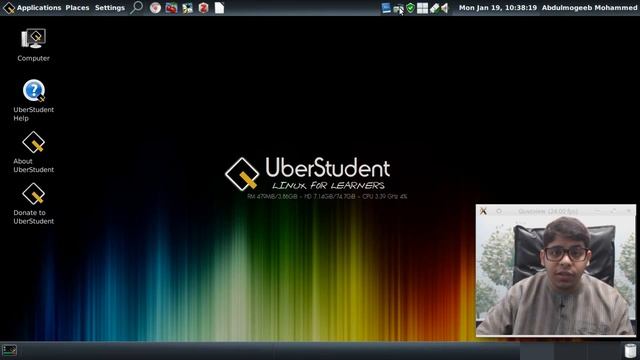Launch the round pink-red panel launcher icon
This screenshot has height=360, width=640.
pyautogui.click(x=155, y=8)
